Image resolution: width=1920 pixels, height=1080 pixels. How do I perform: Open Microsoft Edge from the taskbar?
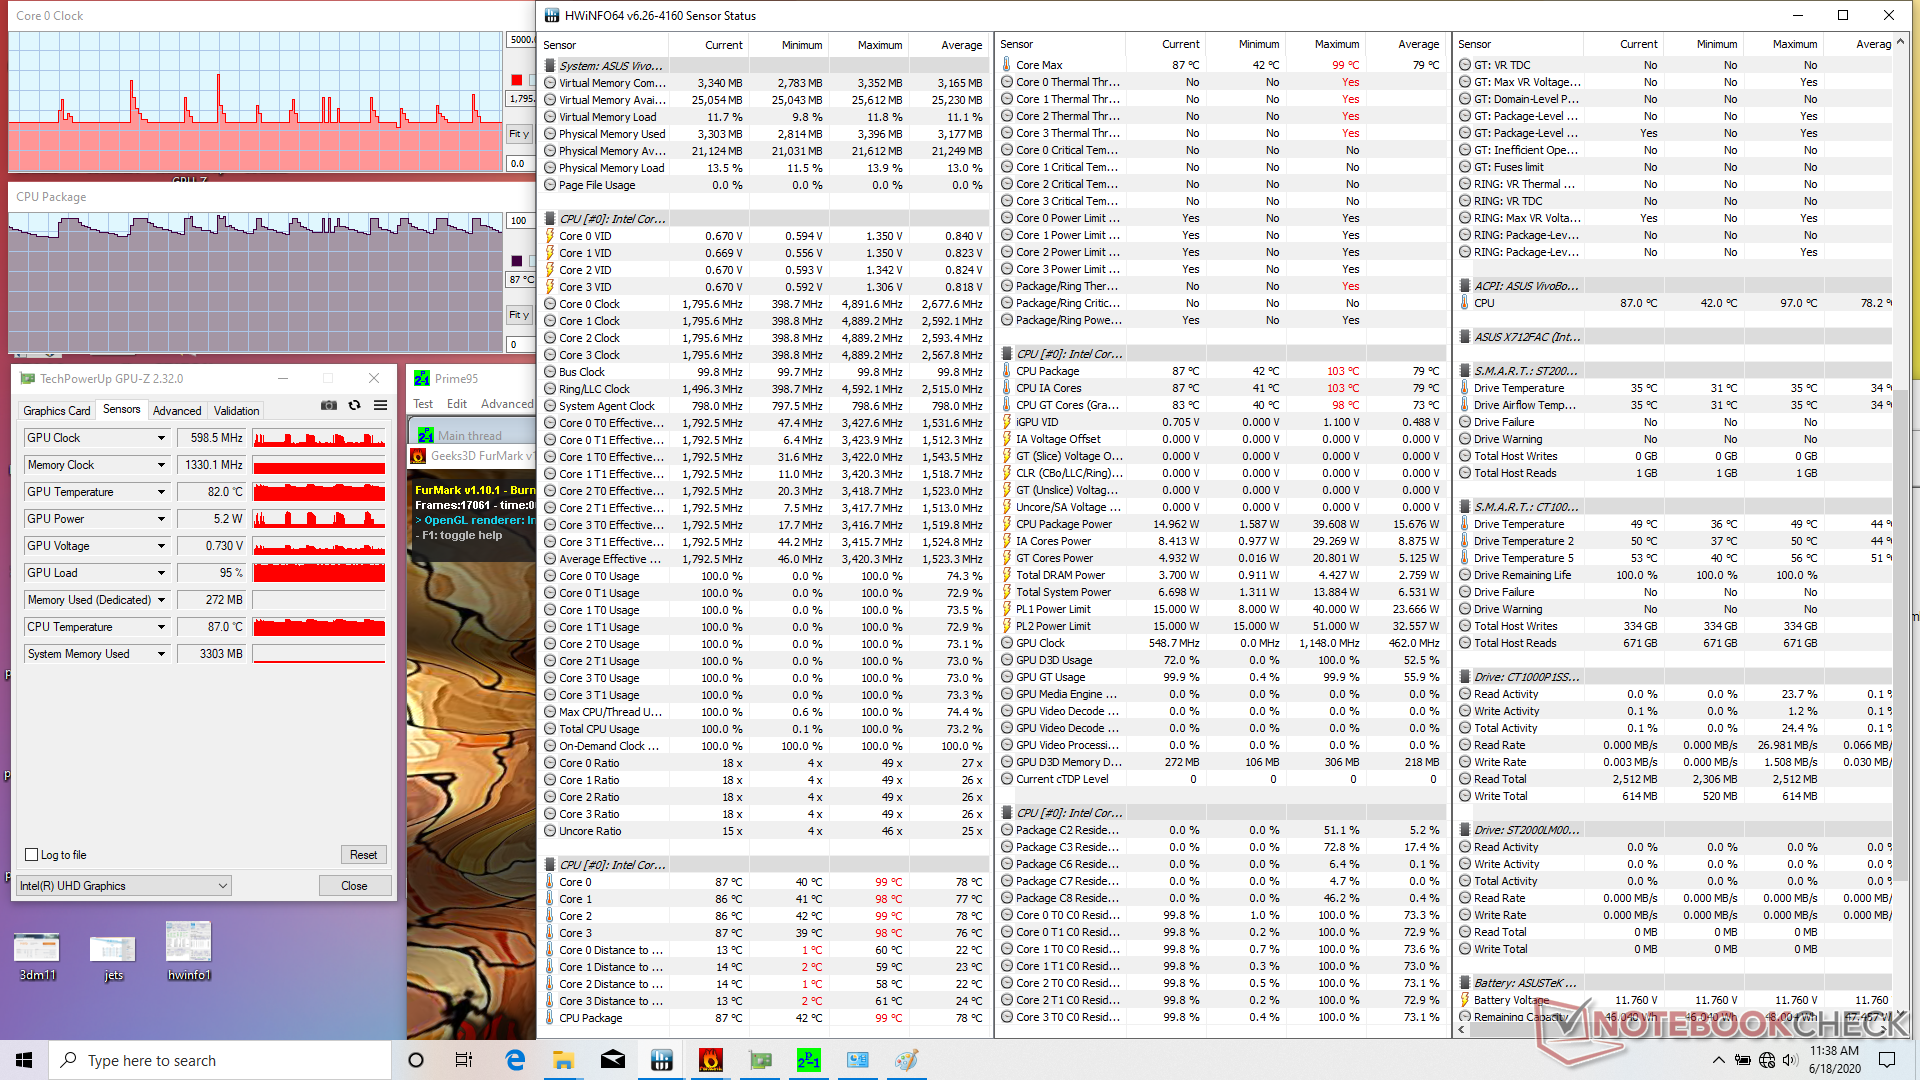pyautogui.click(x=516, y=1060)
